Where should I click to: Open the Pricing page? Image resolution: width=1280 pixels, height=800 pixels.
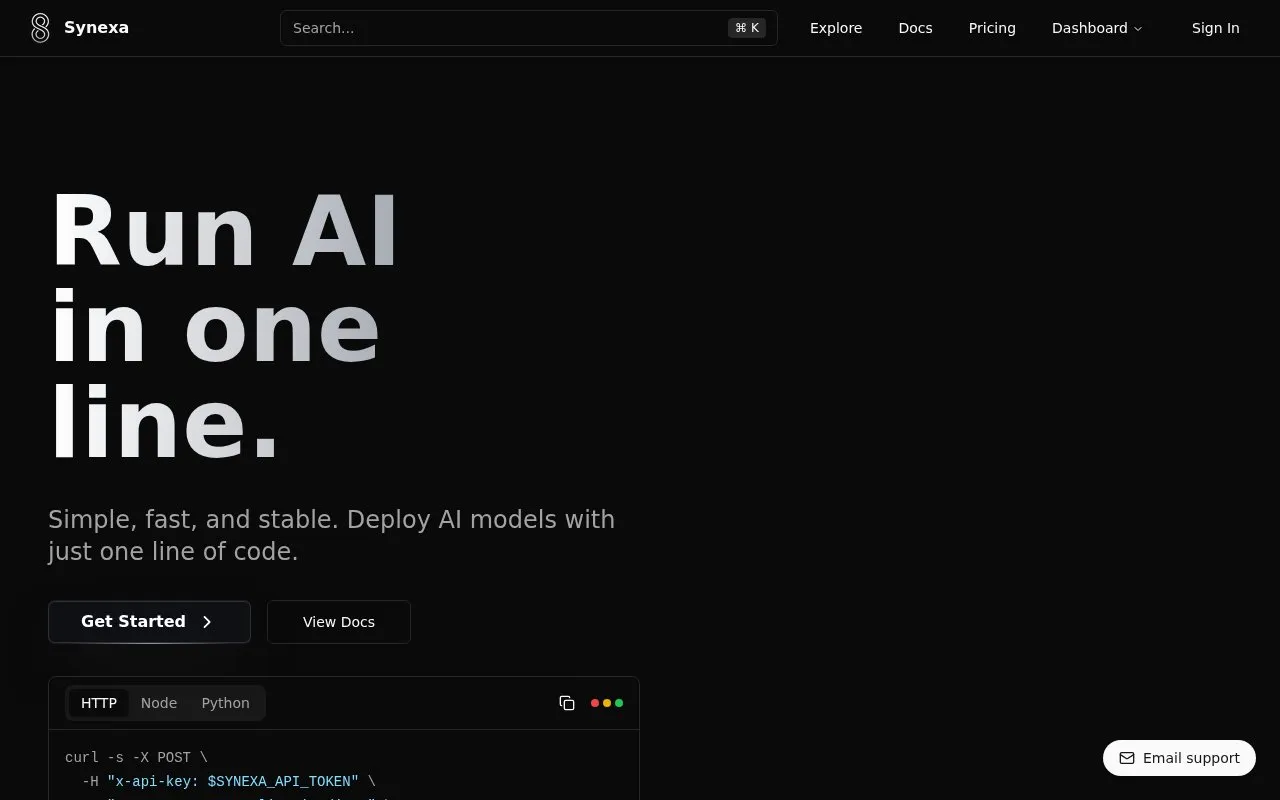point(992,28)
